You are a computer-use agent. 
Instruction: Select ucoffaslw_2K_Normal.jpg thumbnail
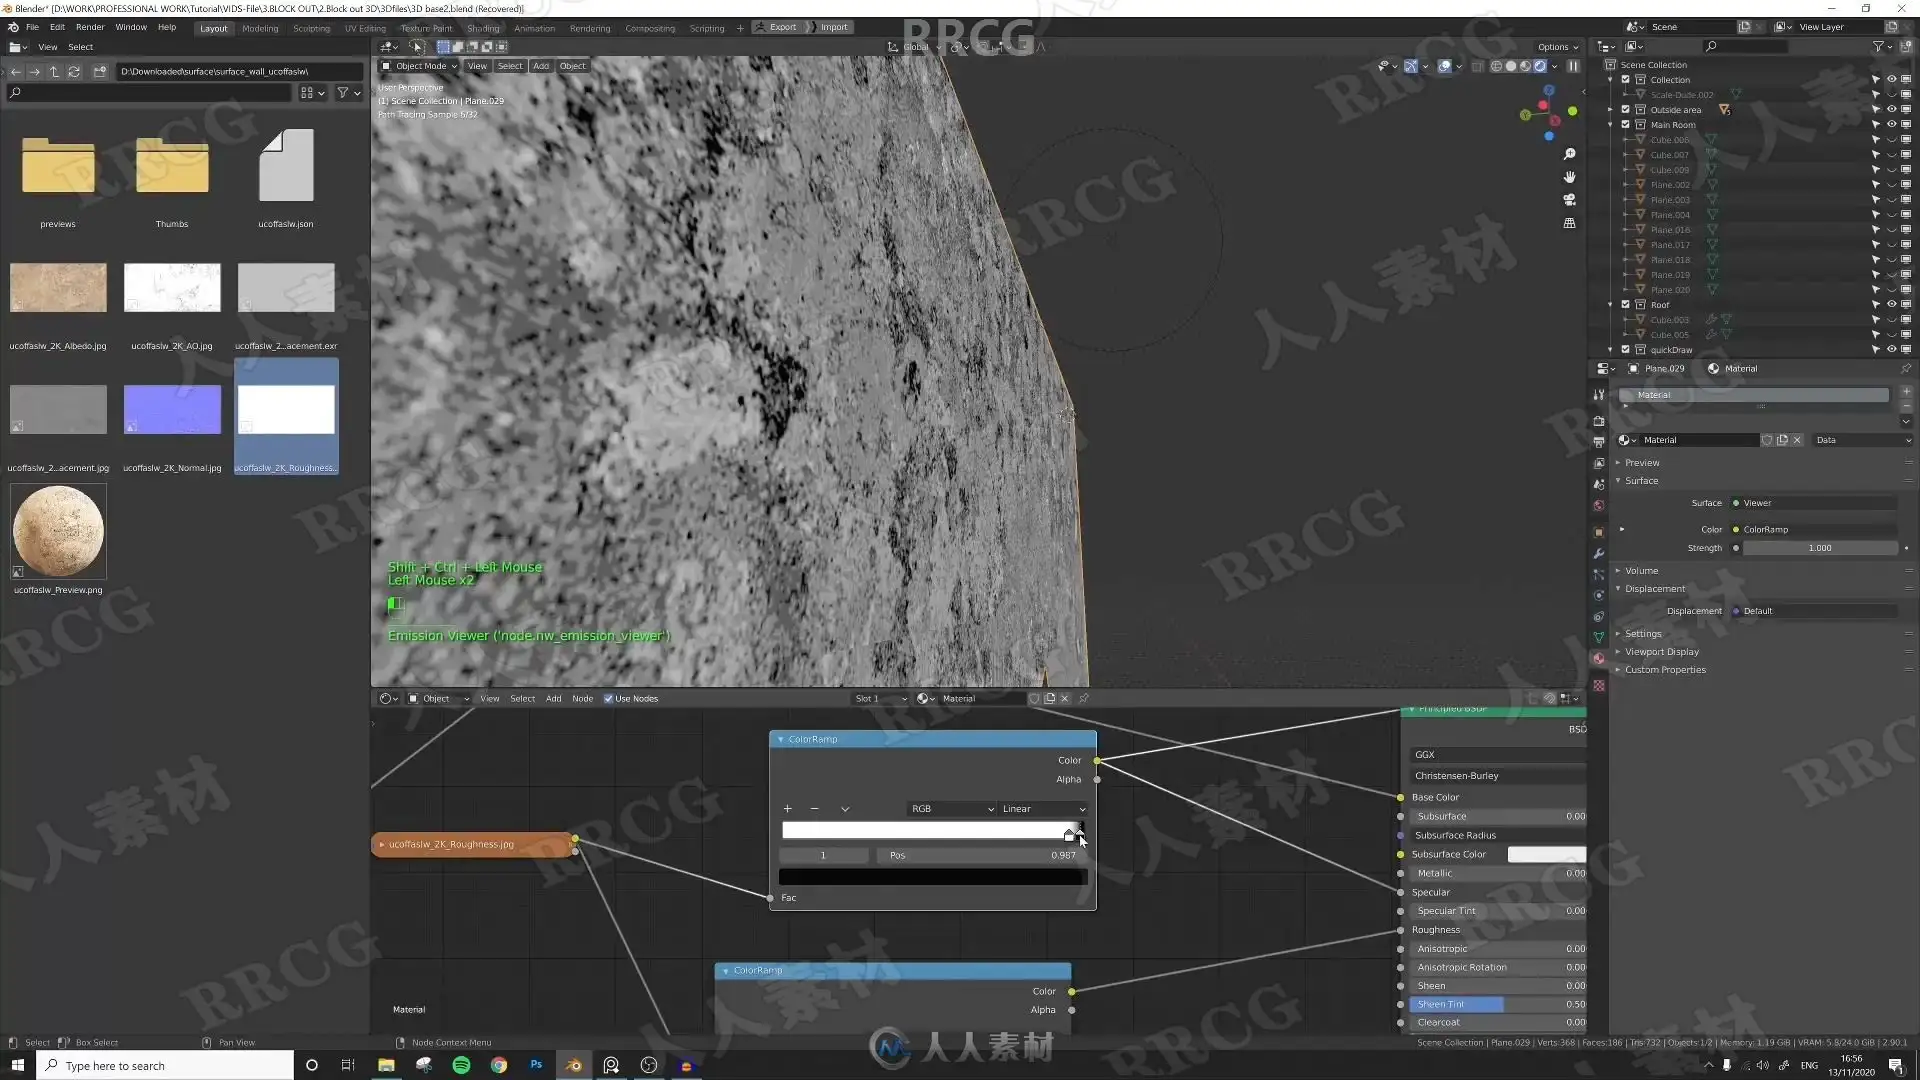[172, 411]
